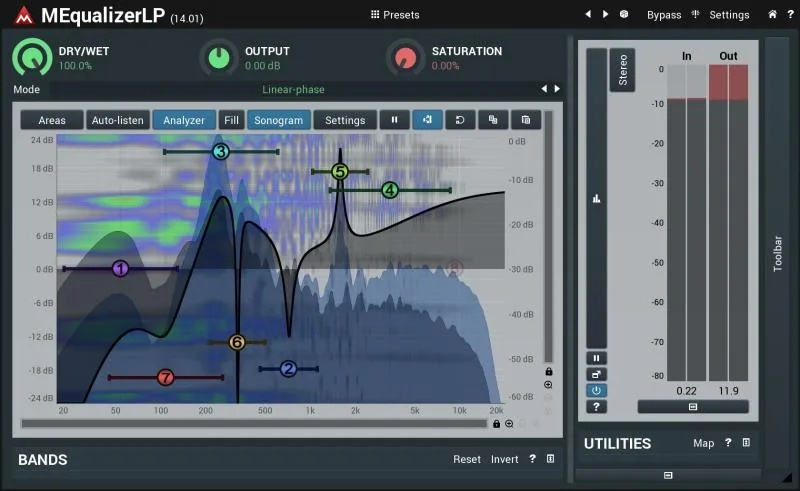The width and height of the screenshot is (800, 491).
Task: Click the copy icon in the graph toolbar
Action: [493, 119]
